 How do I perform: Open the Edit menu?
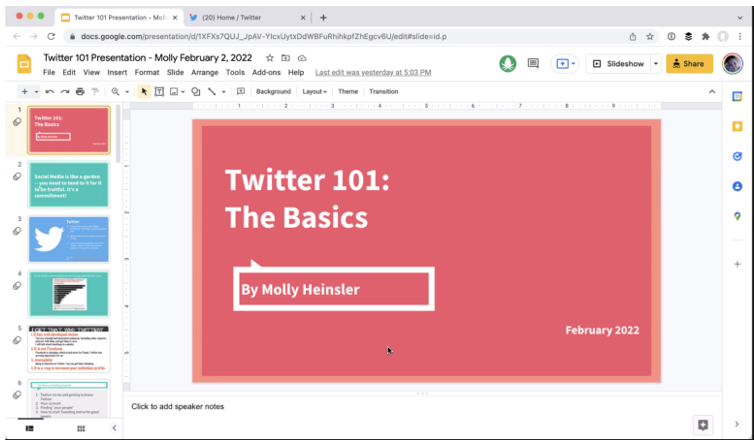click(x=69, y=73)
